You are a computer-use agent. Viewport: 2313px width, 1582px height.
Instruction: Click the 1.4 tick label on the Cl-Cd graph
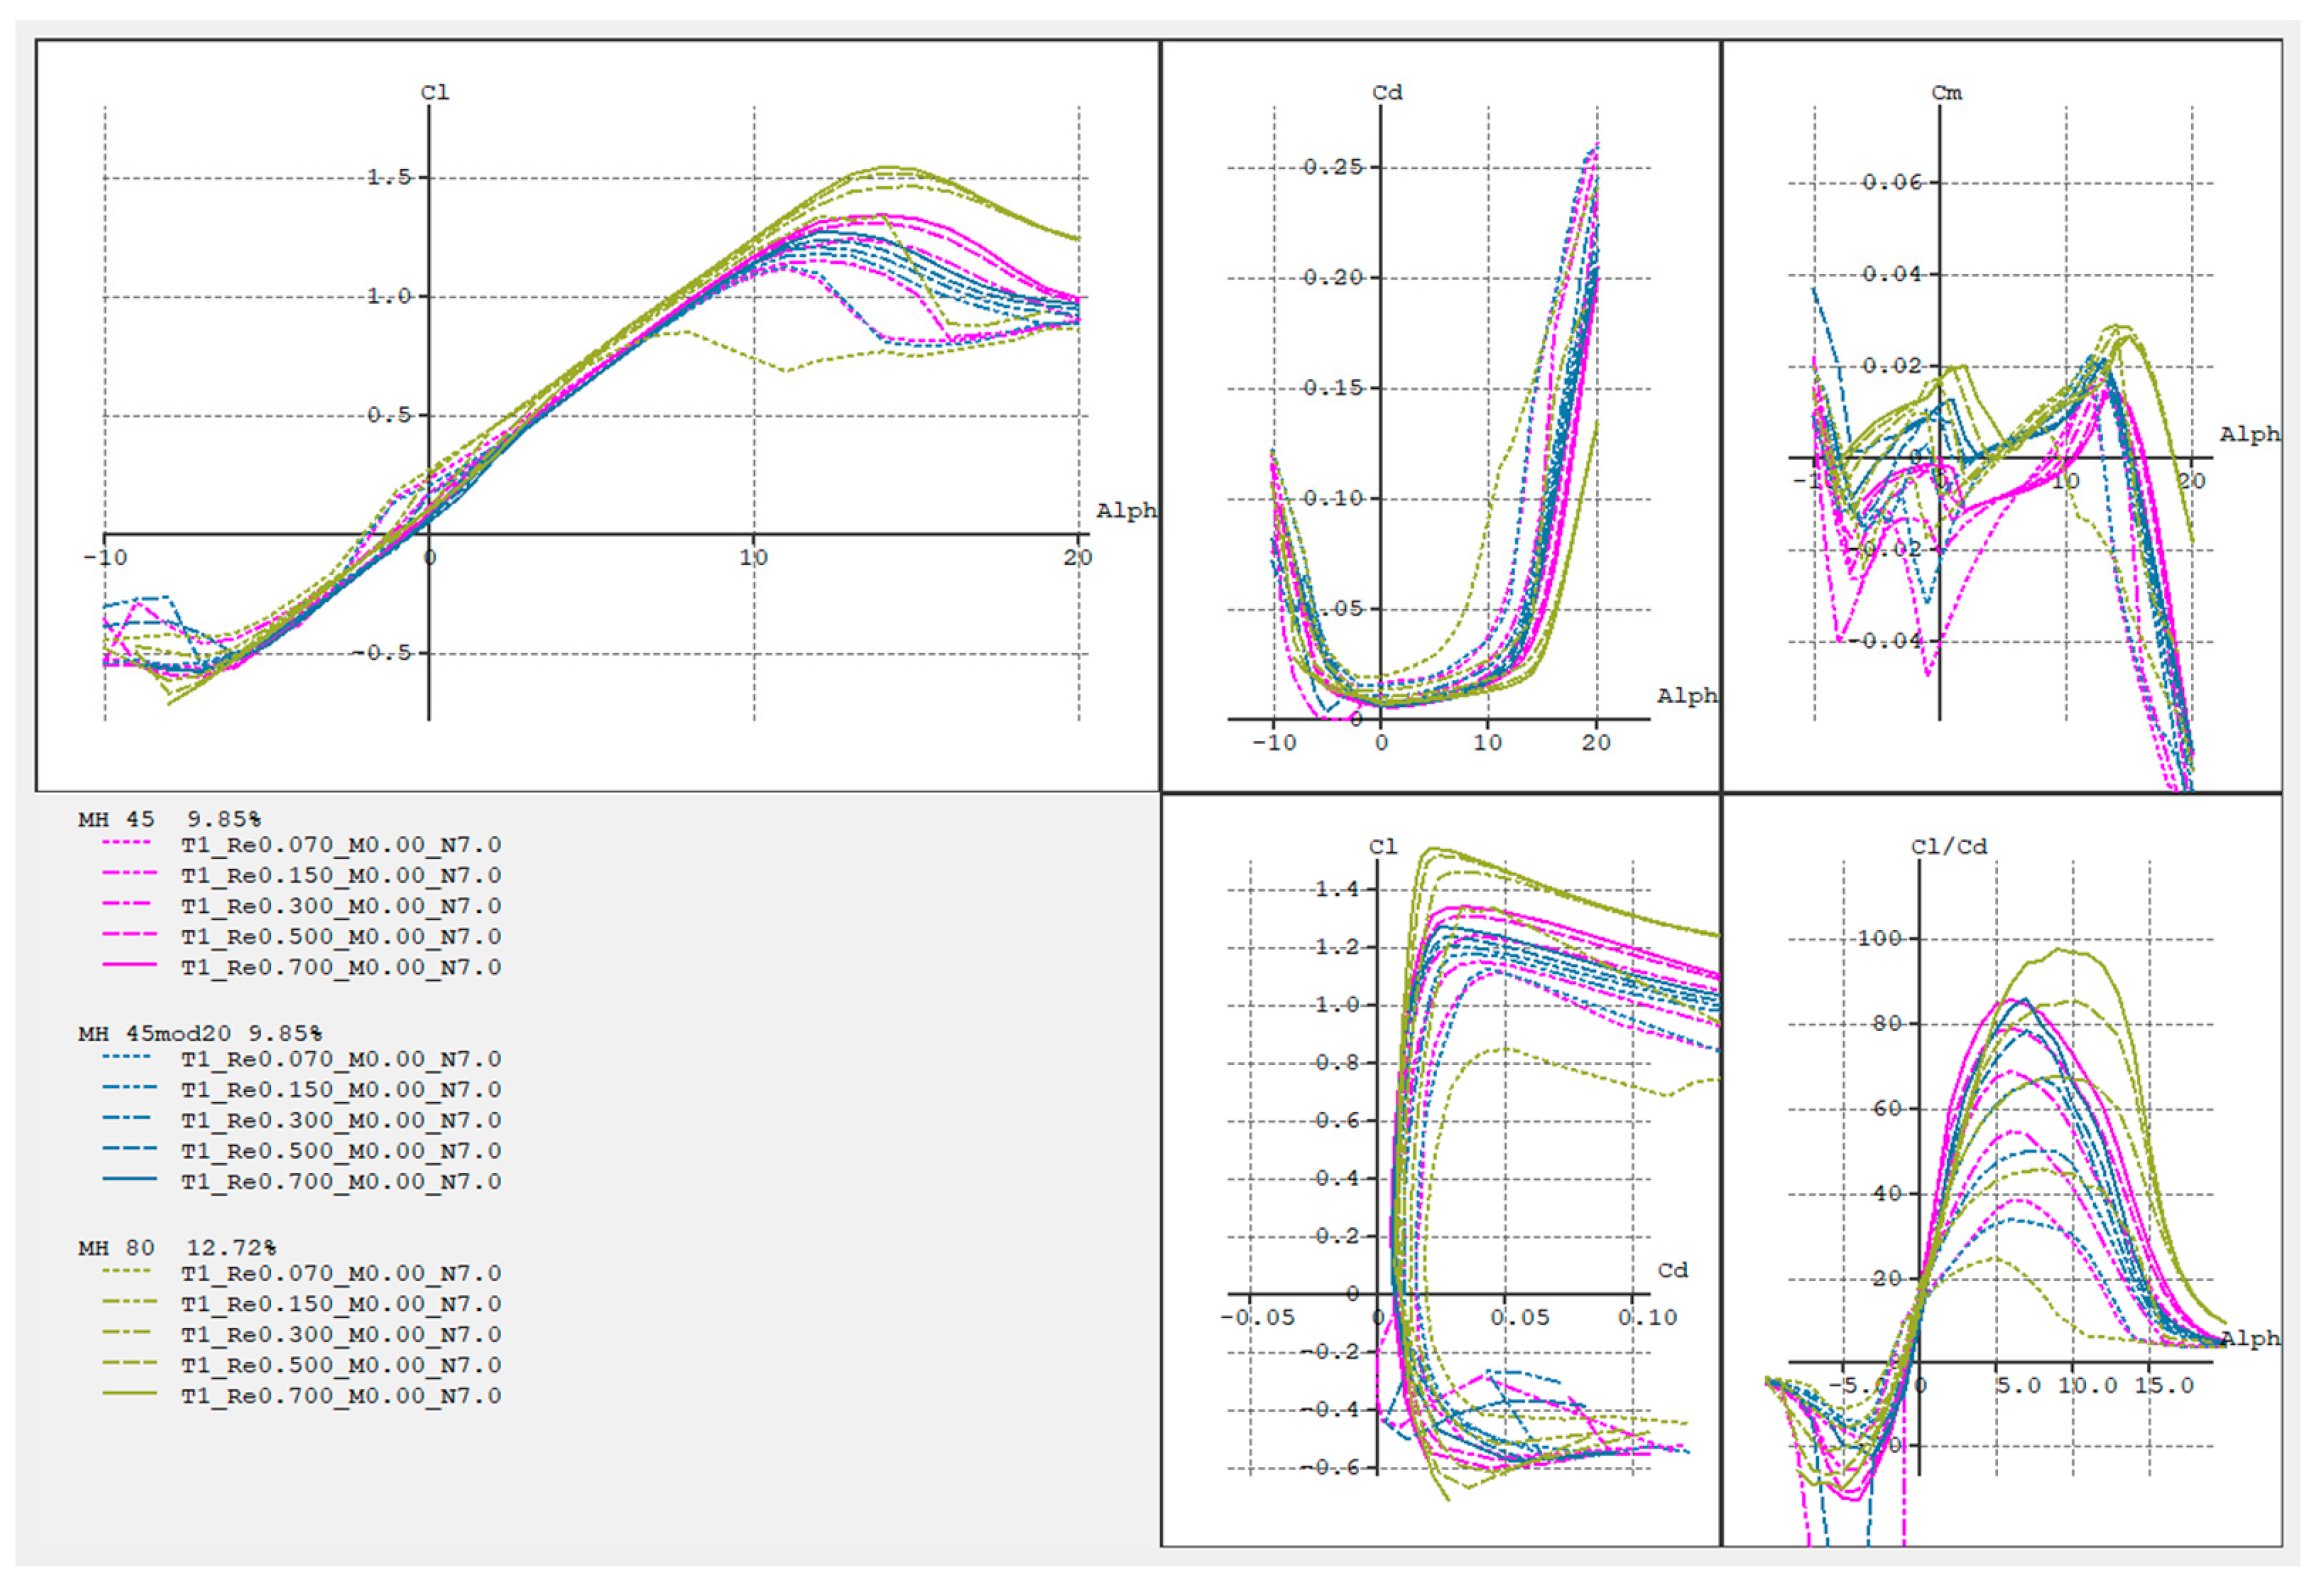[x=1337, y=889]
